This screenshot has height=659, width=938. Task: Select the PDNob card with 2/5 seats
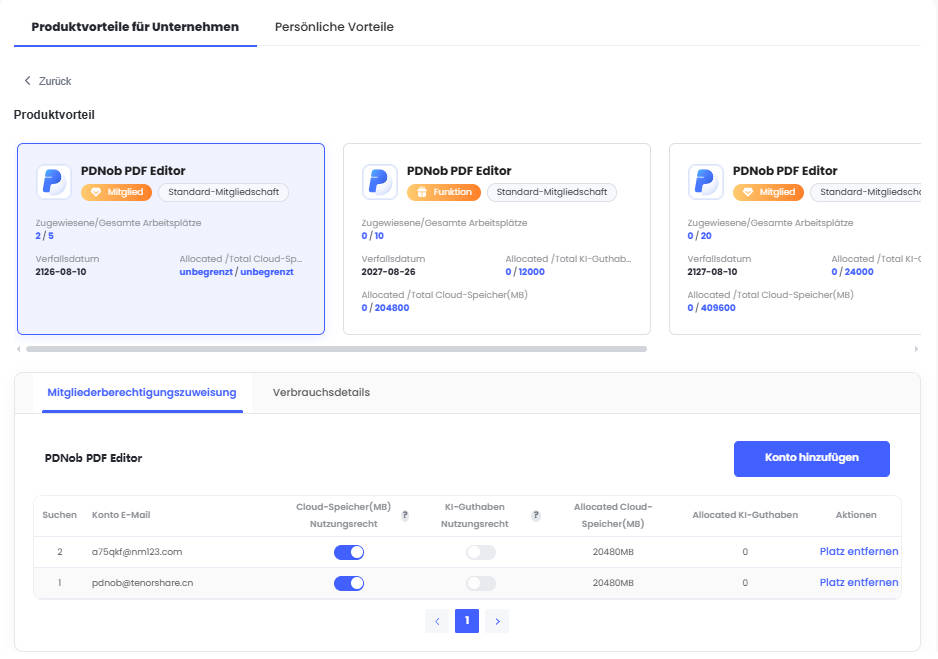171,239
